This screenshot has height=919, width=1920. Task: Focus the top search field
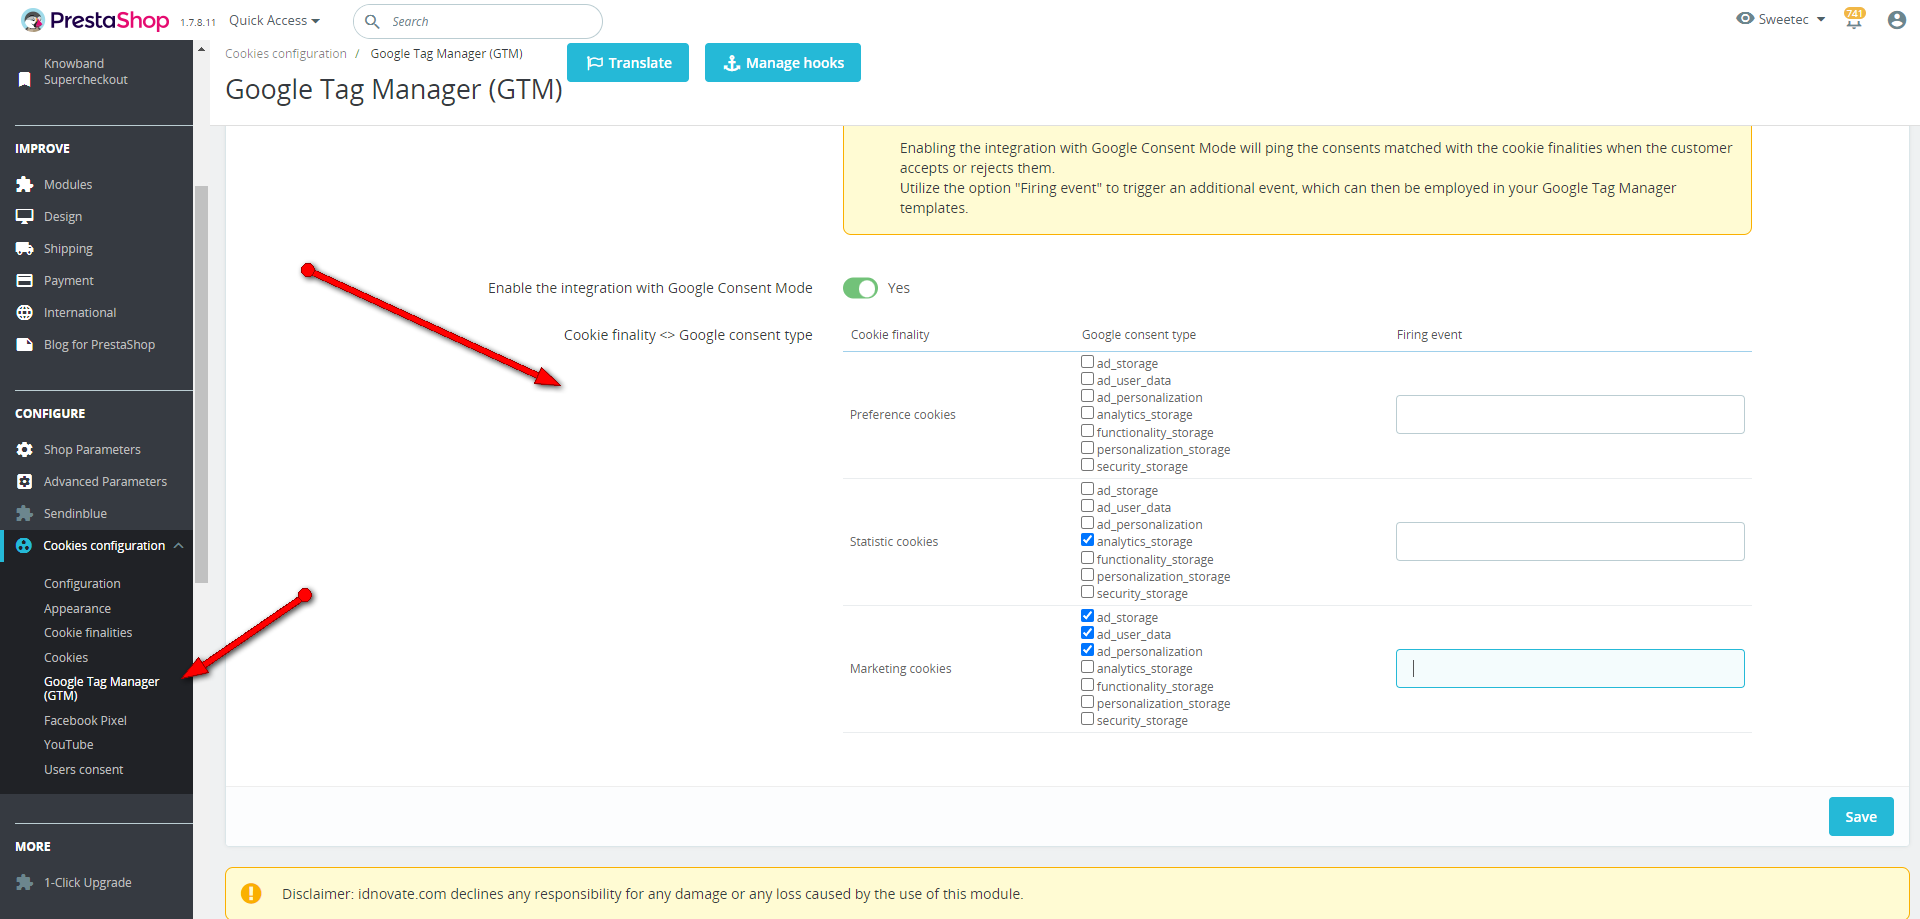478,21
